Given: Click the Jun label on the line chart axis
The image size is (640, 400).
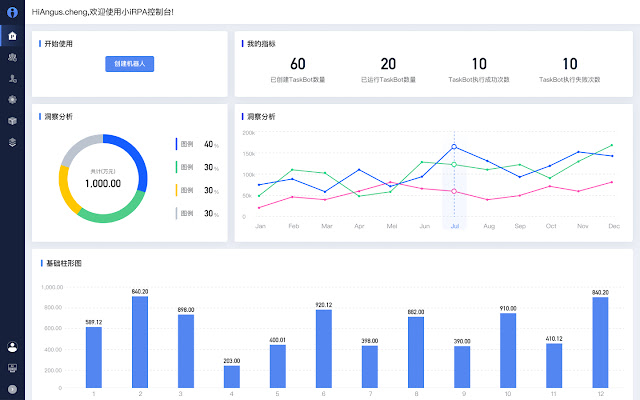Looking at the screenshot, I should tap(424, 226).
